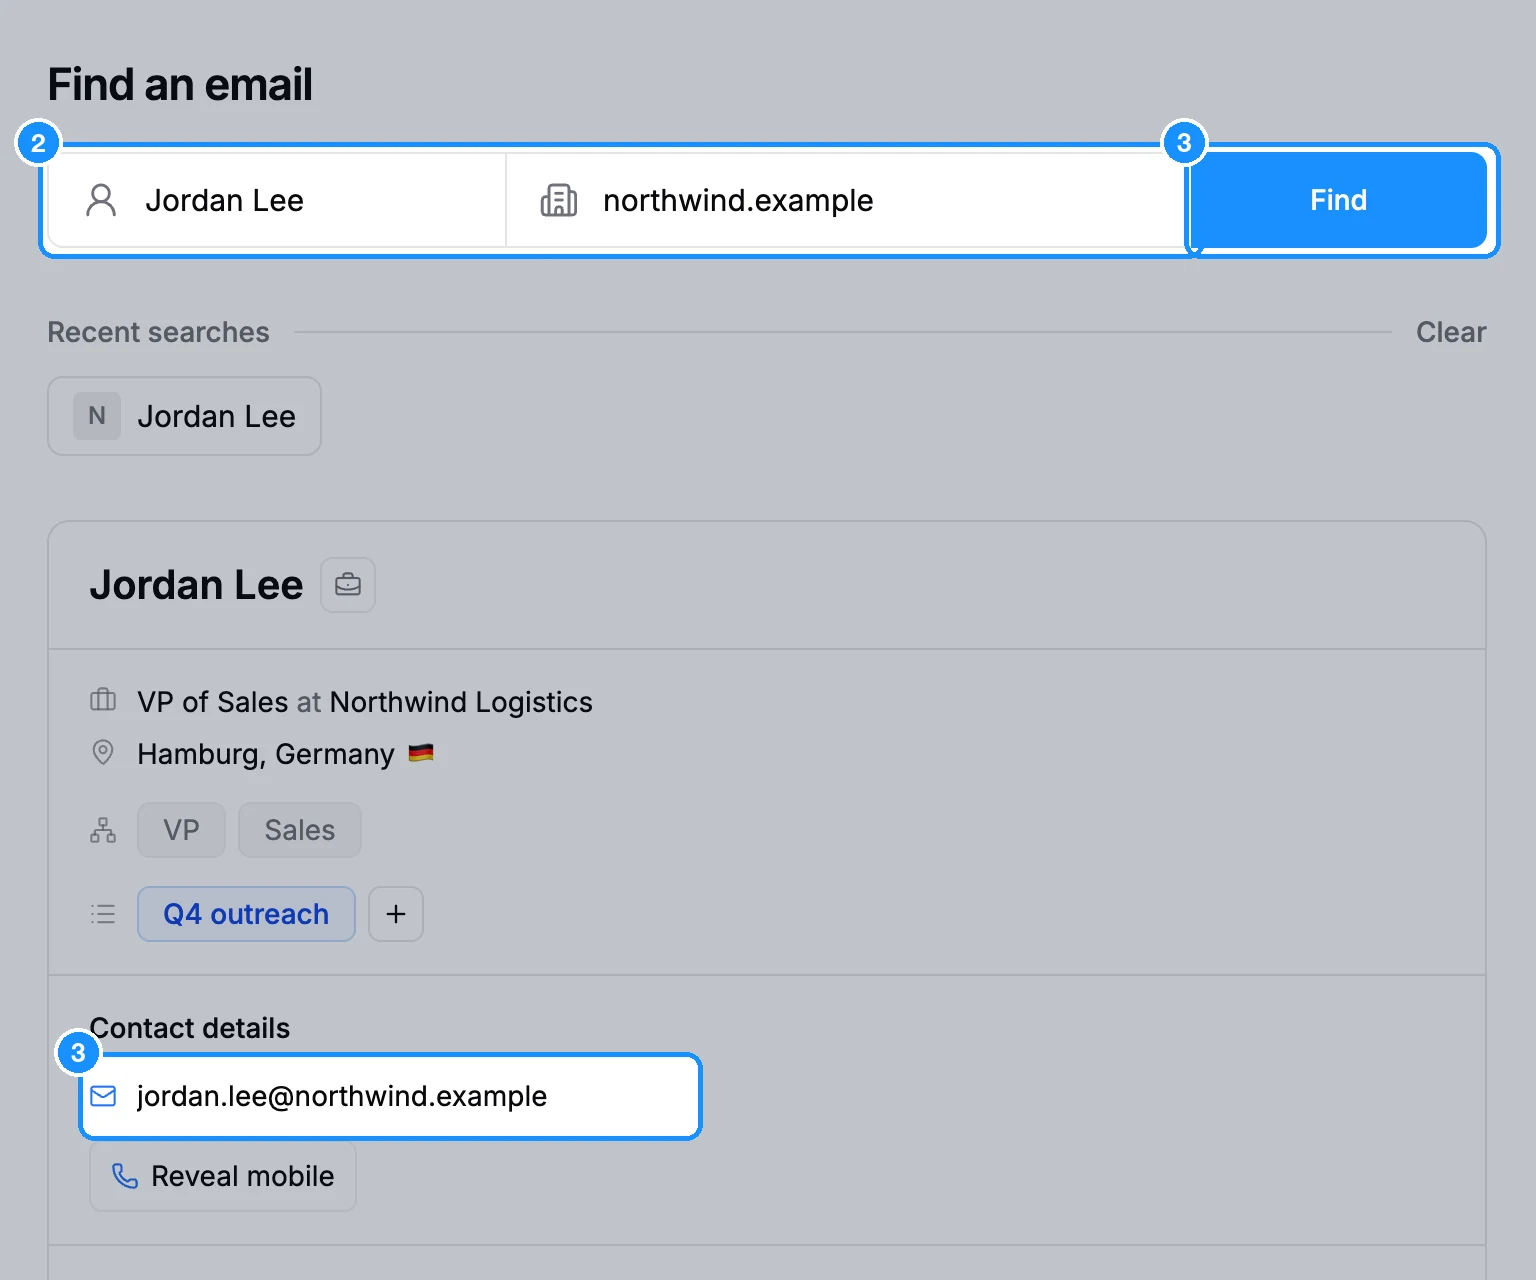Click the briefcase icon beside Jordan Lee heading
The image size is (1536, 1280).
point(348,585)
